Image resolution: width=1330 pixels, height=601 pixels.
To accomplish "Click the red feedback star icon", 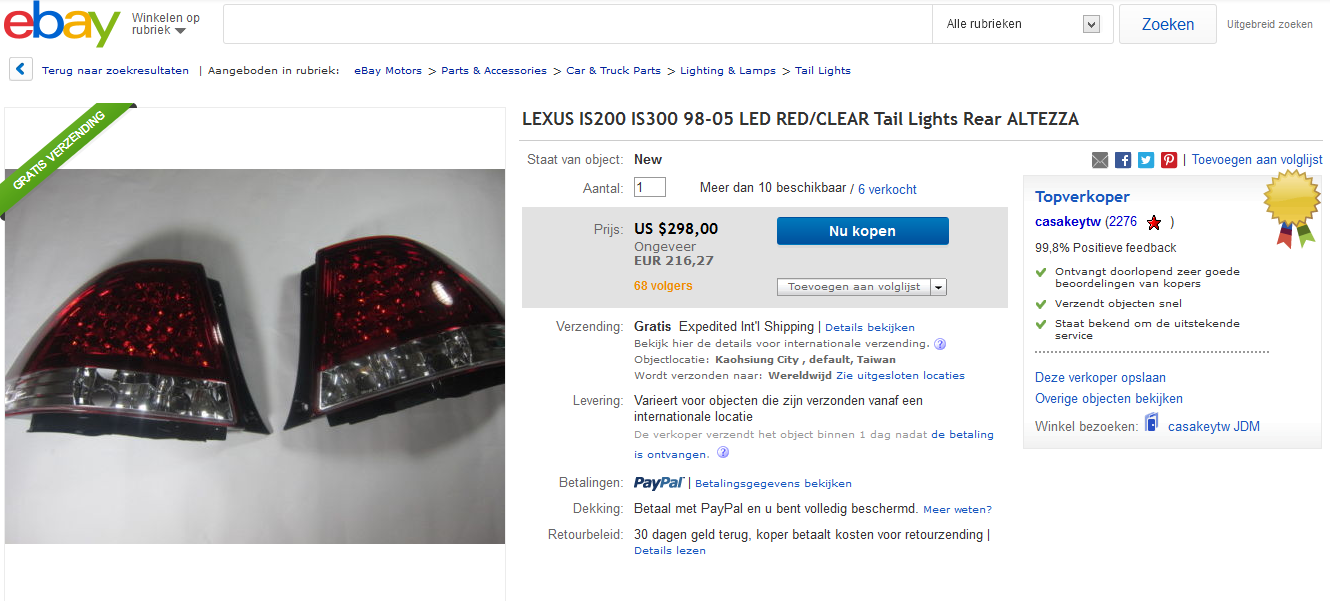I will coord(1154,222).
